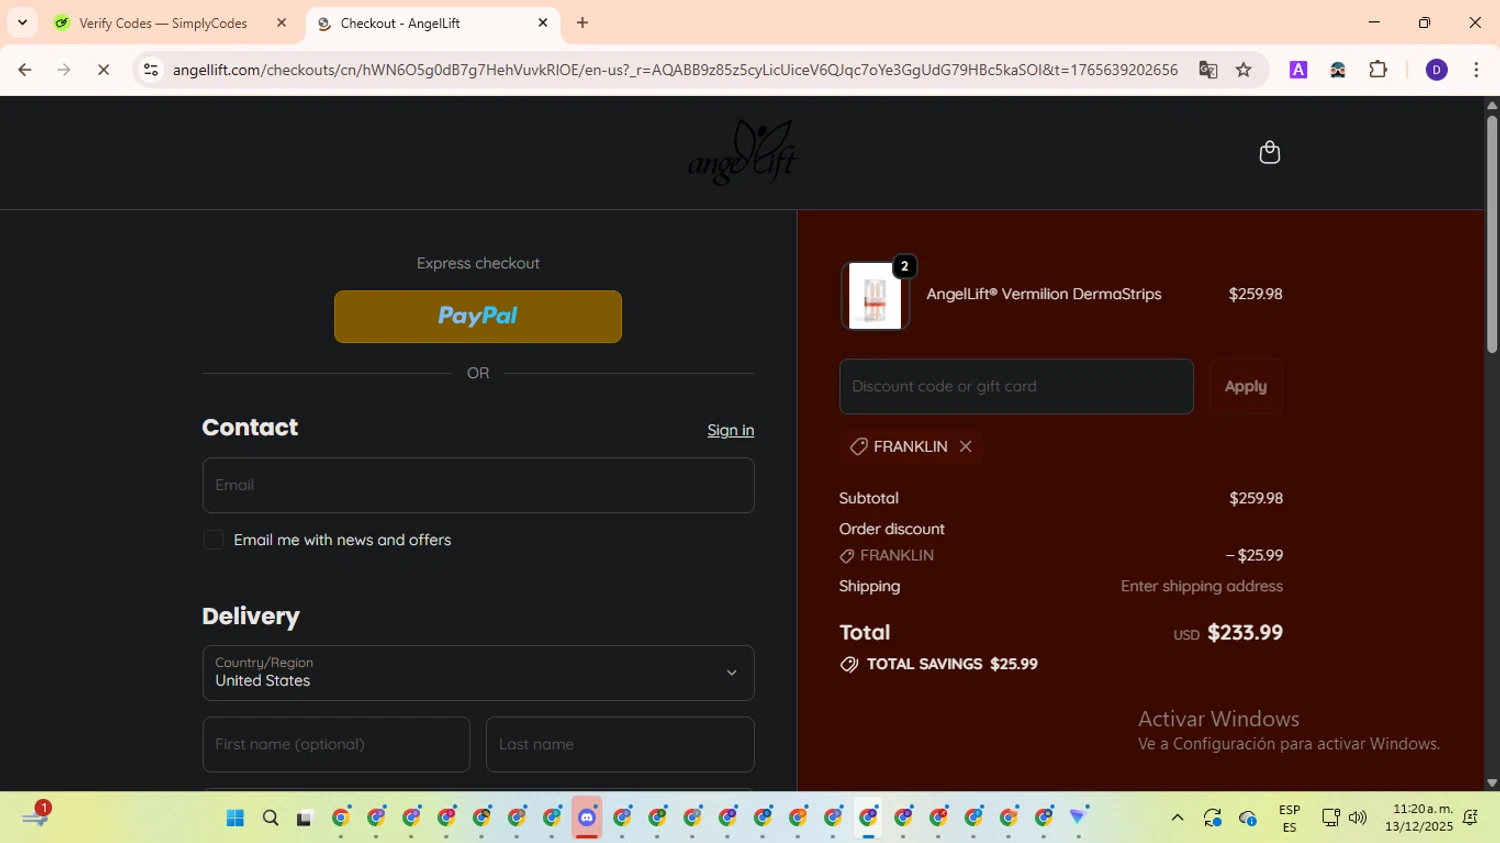Open the shopping bag cart icon
1500x843 pixels.
[x=1269, y=152]
